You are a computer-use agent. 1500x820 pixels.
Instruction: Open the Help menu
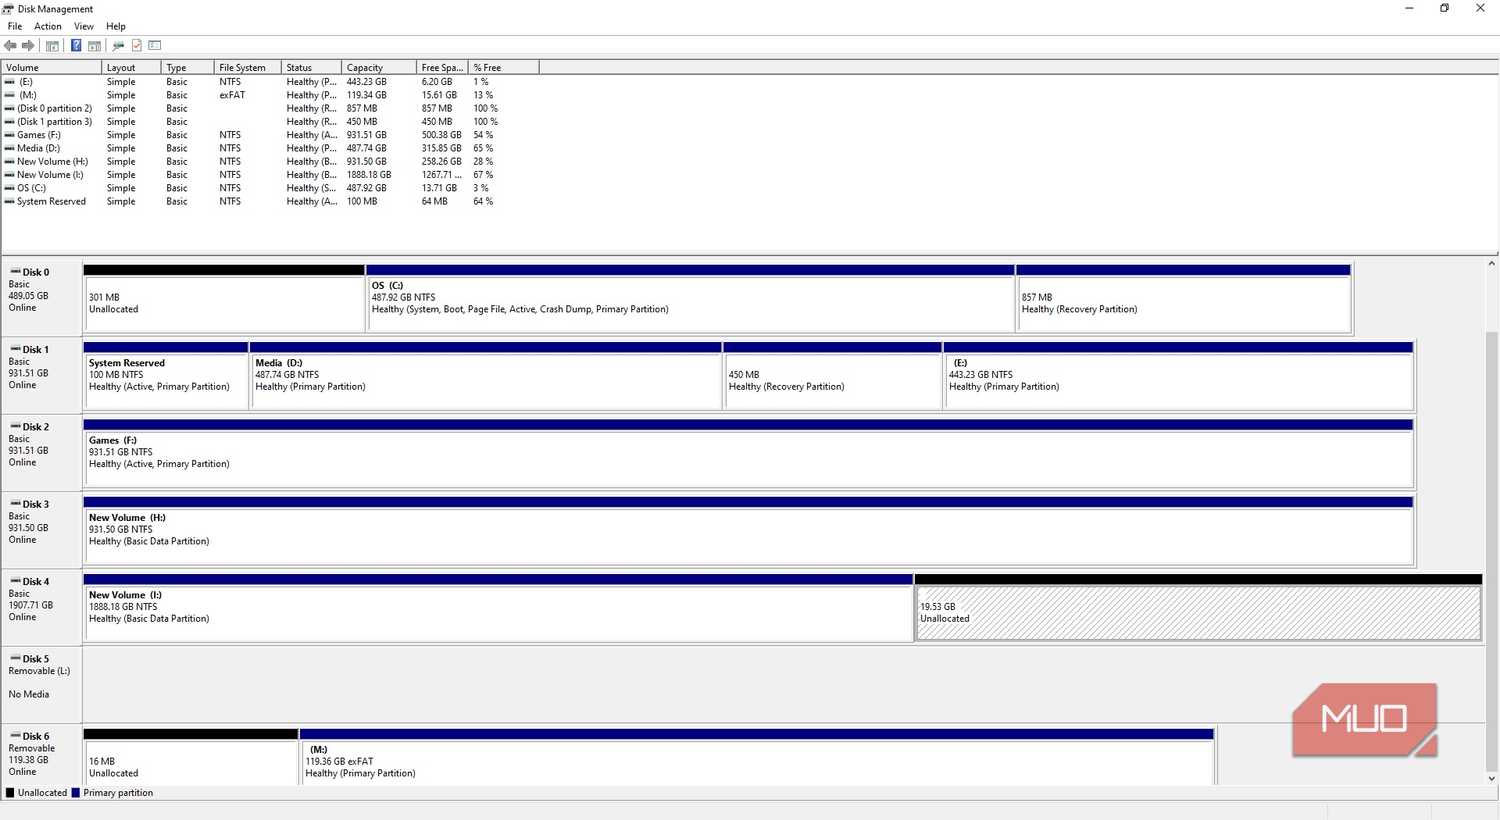click(116, 26)
